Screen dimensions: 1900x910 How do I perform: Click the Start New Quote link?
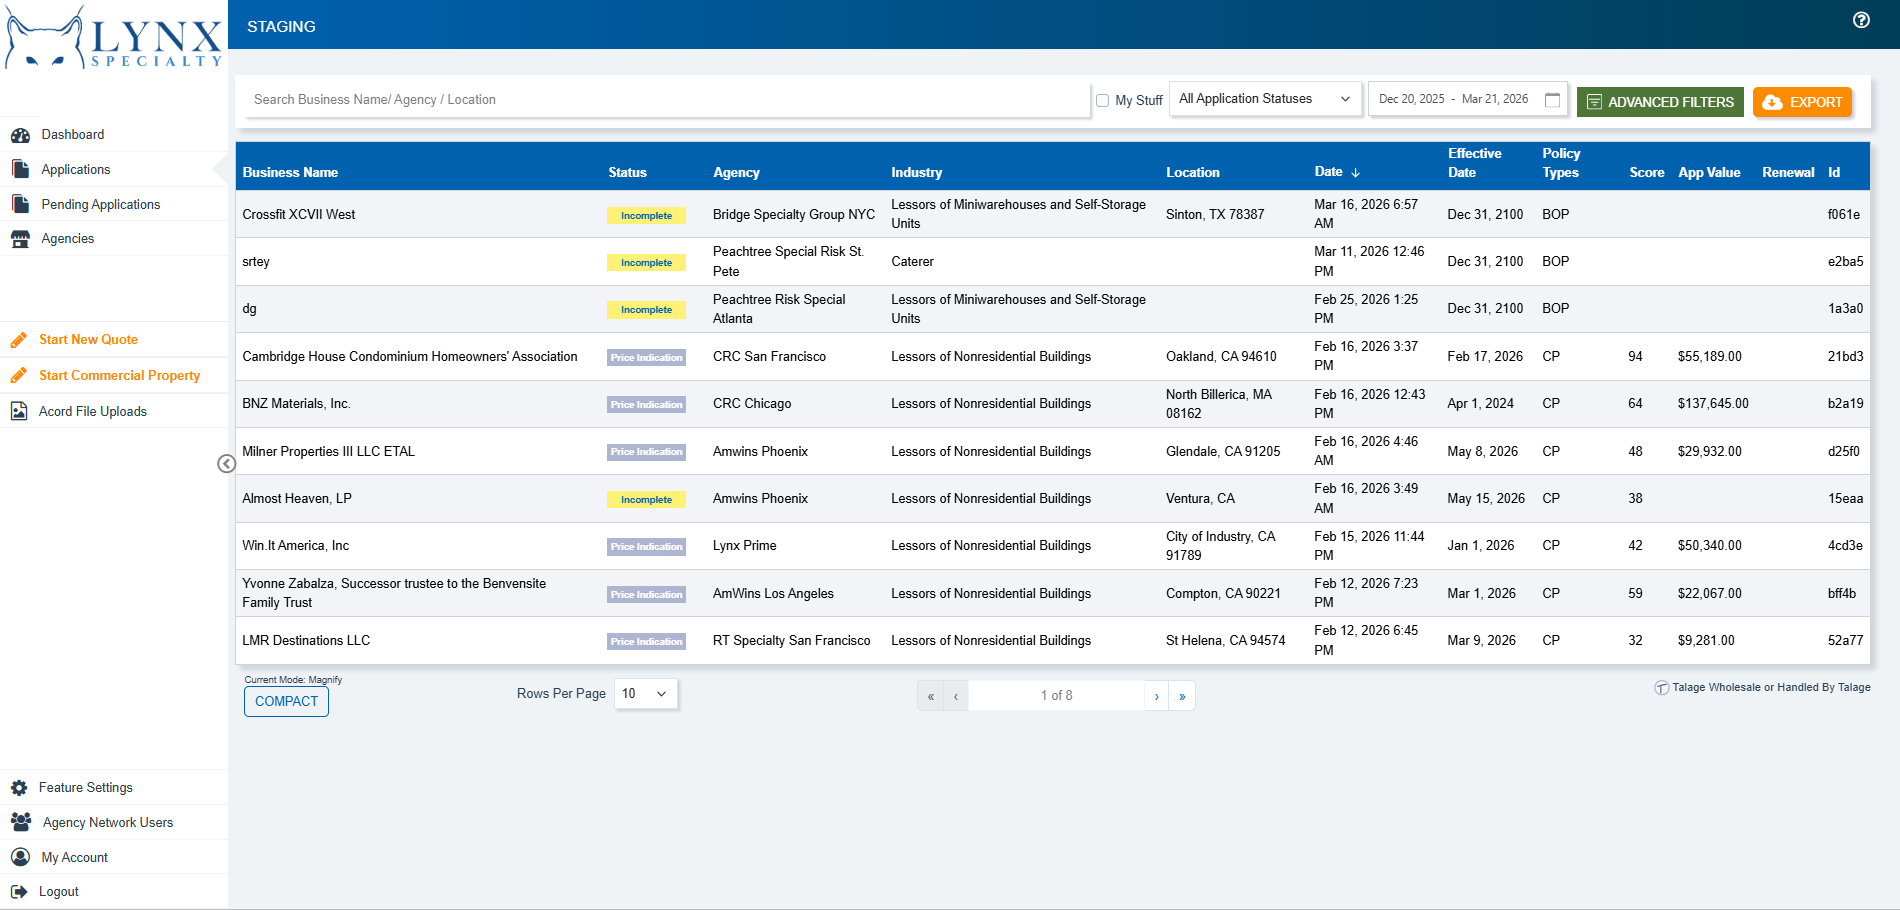pyautogui.click(x=89, y=340)
